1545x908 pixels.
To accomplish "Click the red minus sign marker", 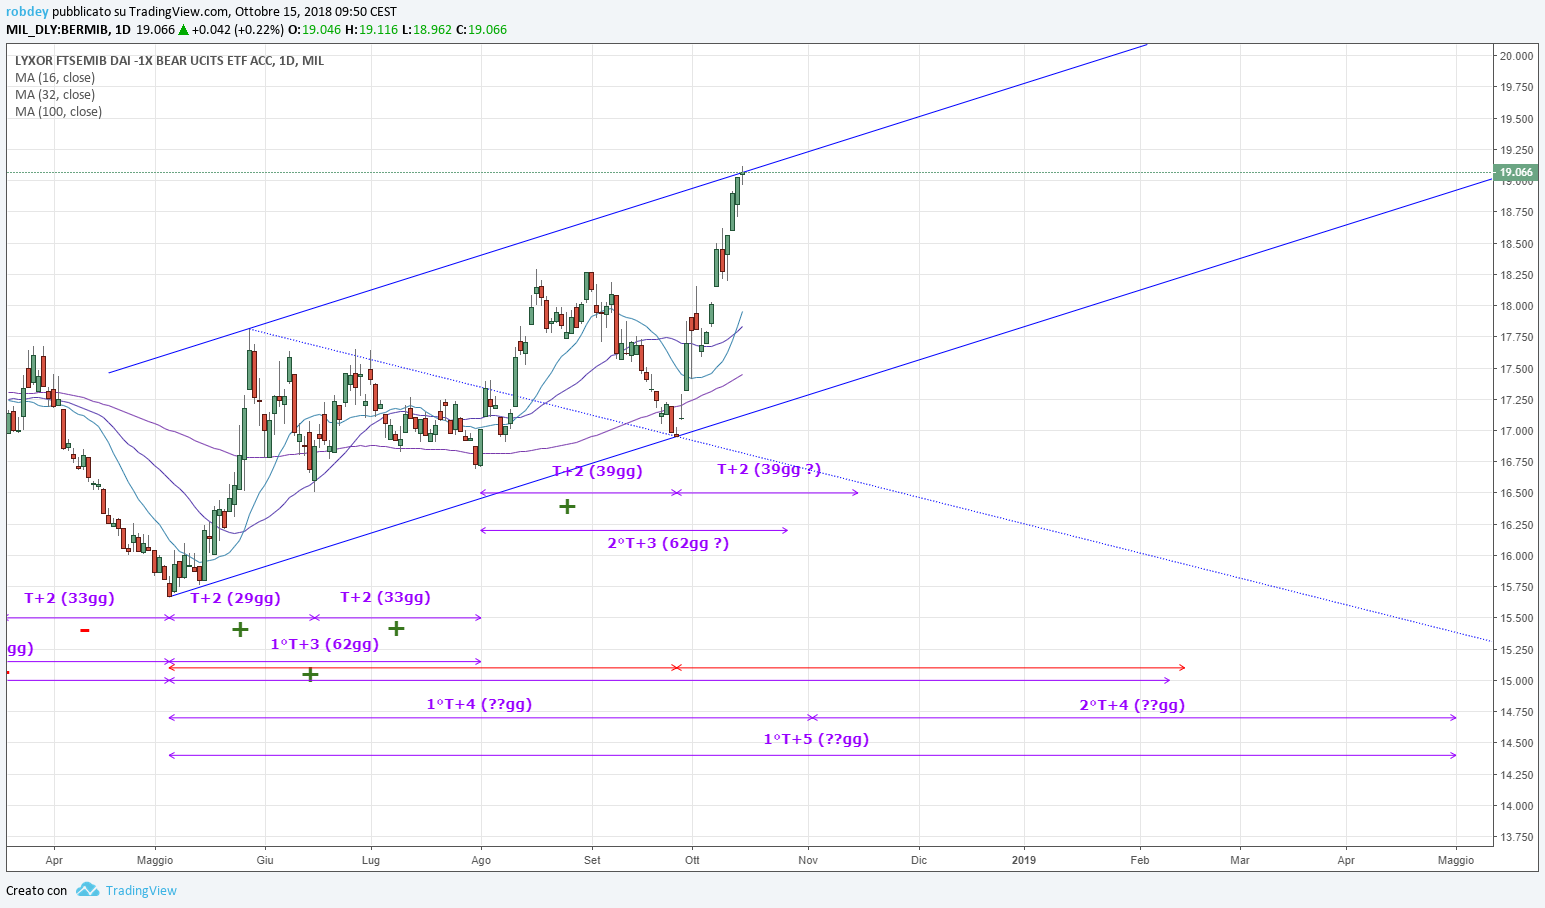I will point(85,630).
